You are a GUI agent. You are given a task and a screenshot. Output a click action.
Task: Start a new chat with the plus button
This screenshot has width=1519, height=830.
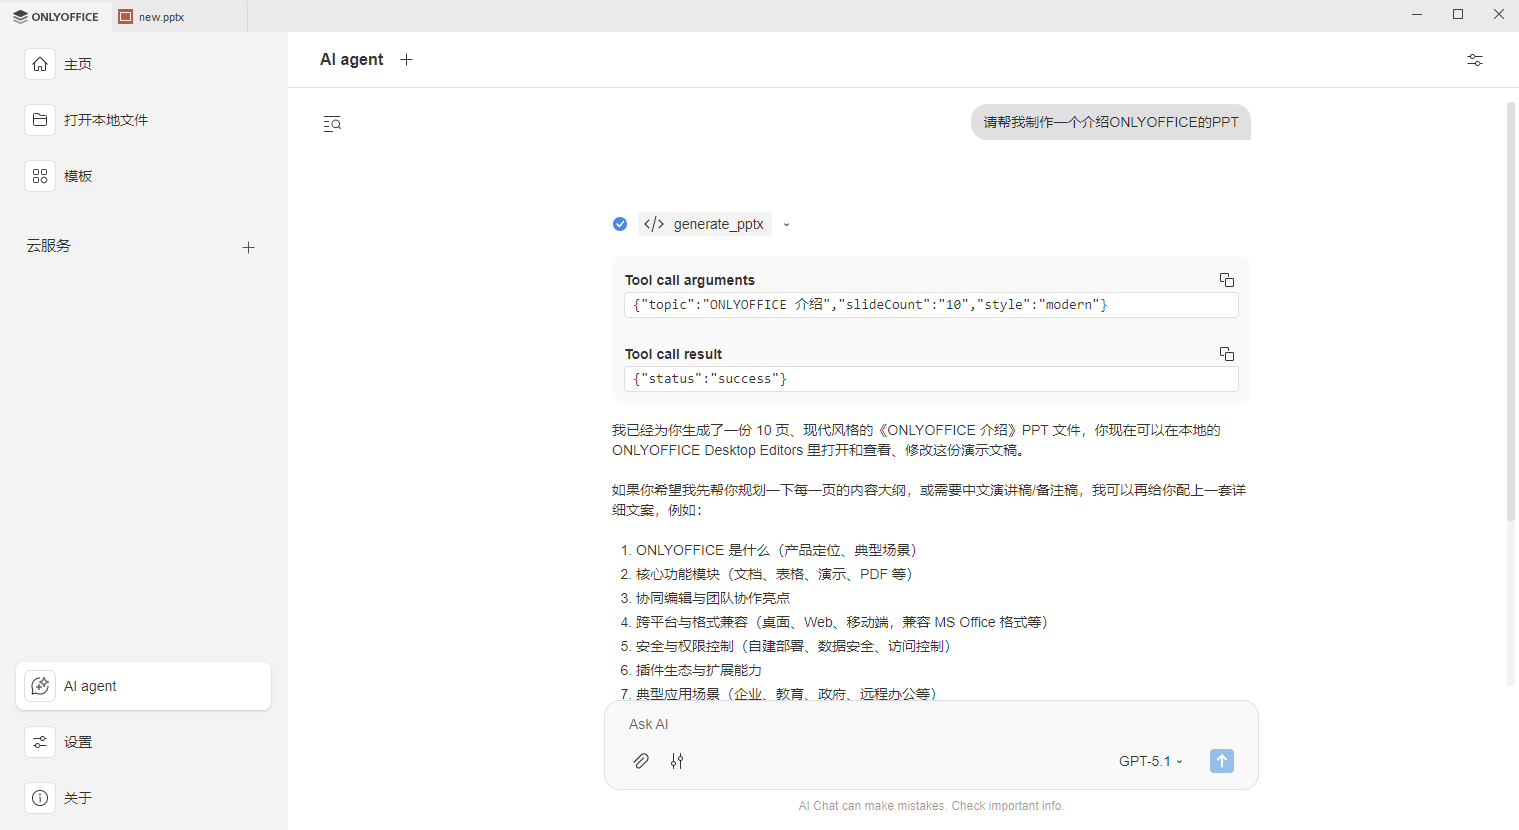(406, 59)
